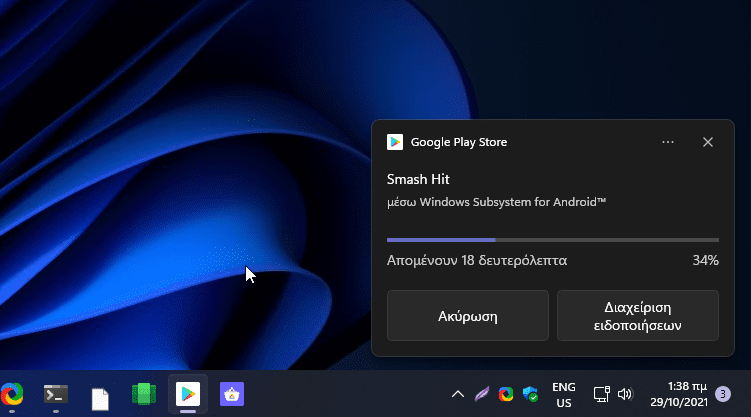Open the clock and date calendar flyout
The height and width of the screenshot is (417, 751).
679,394
